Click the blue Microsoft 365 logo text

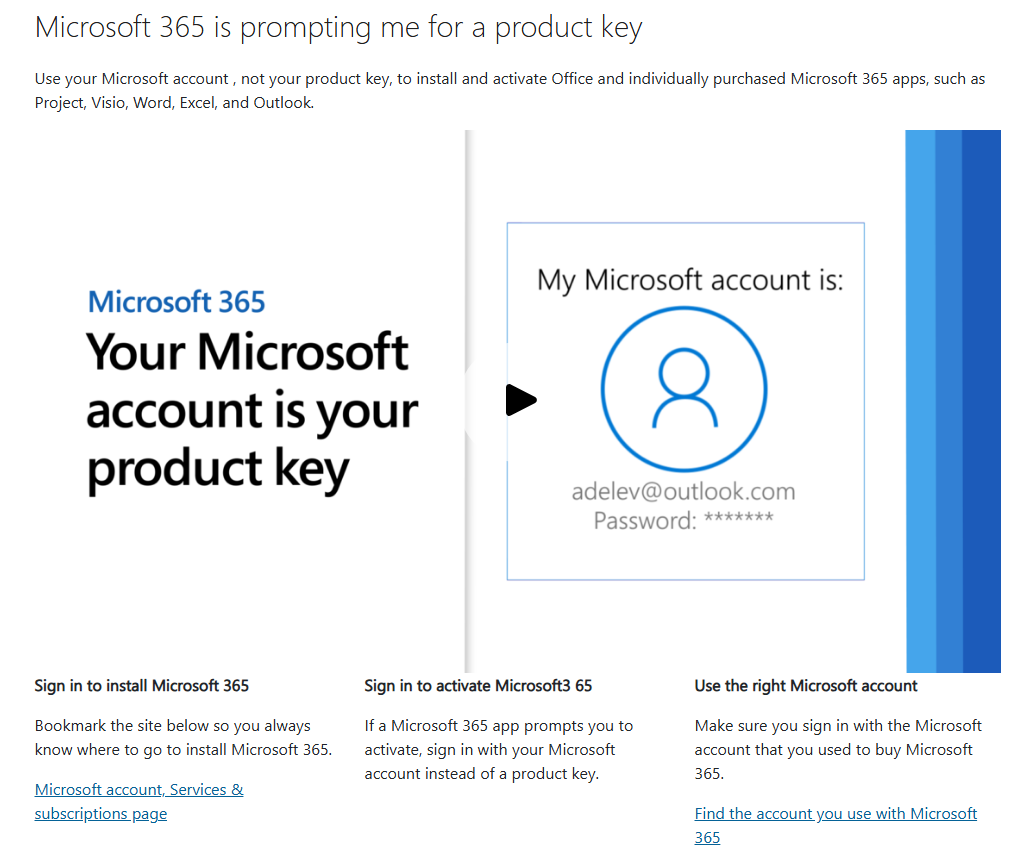(x=176, y=302)
